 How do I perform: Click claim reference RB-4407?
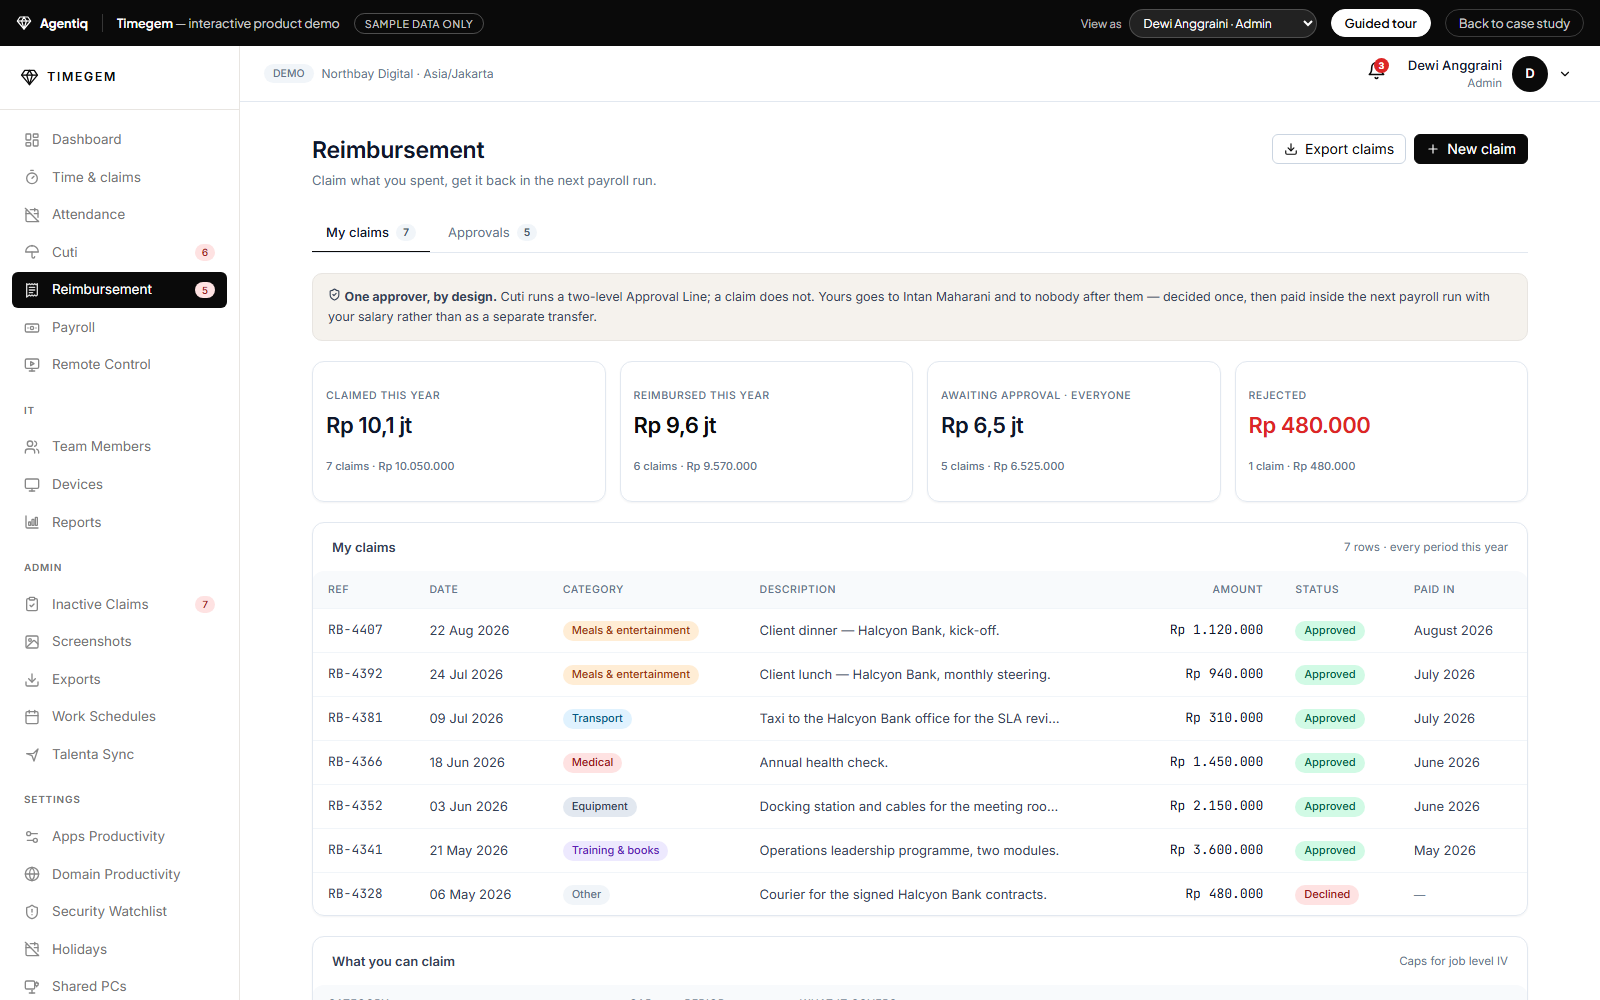(355, 630)
